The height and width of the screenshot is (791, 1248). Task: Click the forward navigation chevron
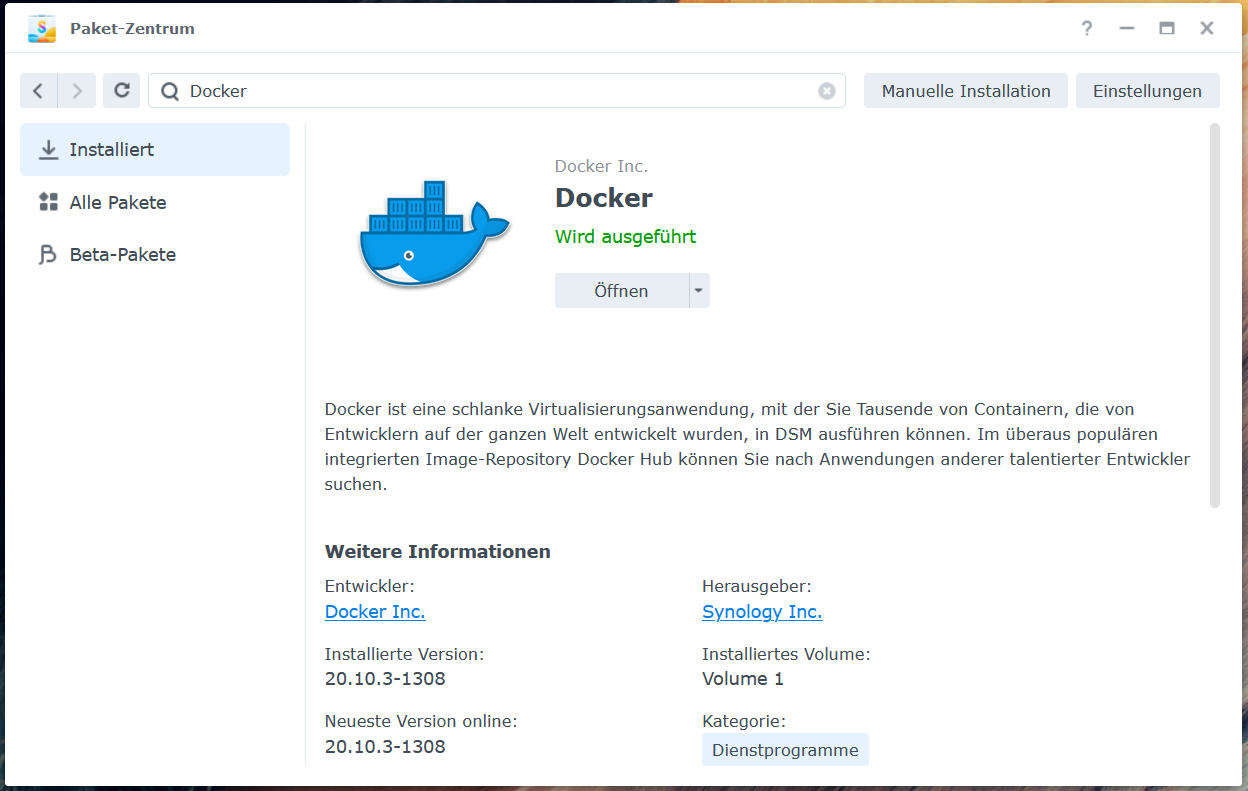[x=76, y=90]
